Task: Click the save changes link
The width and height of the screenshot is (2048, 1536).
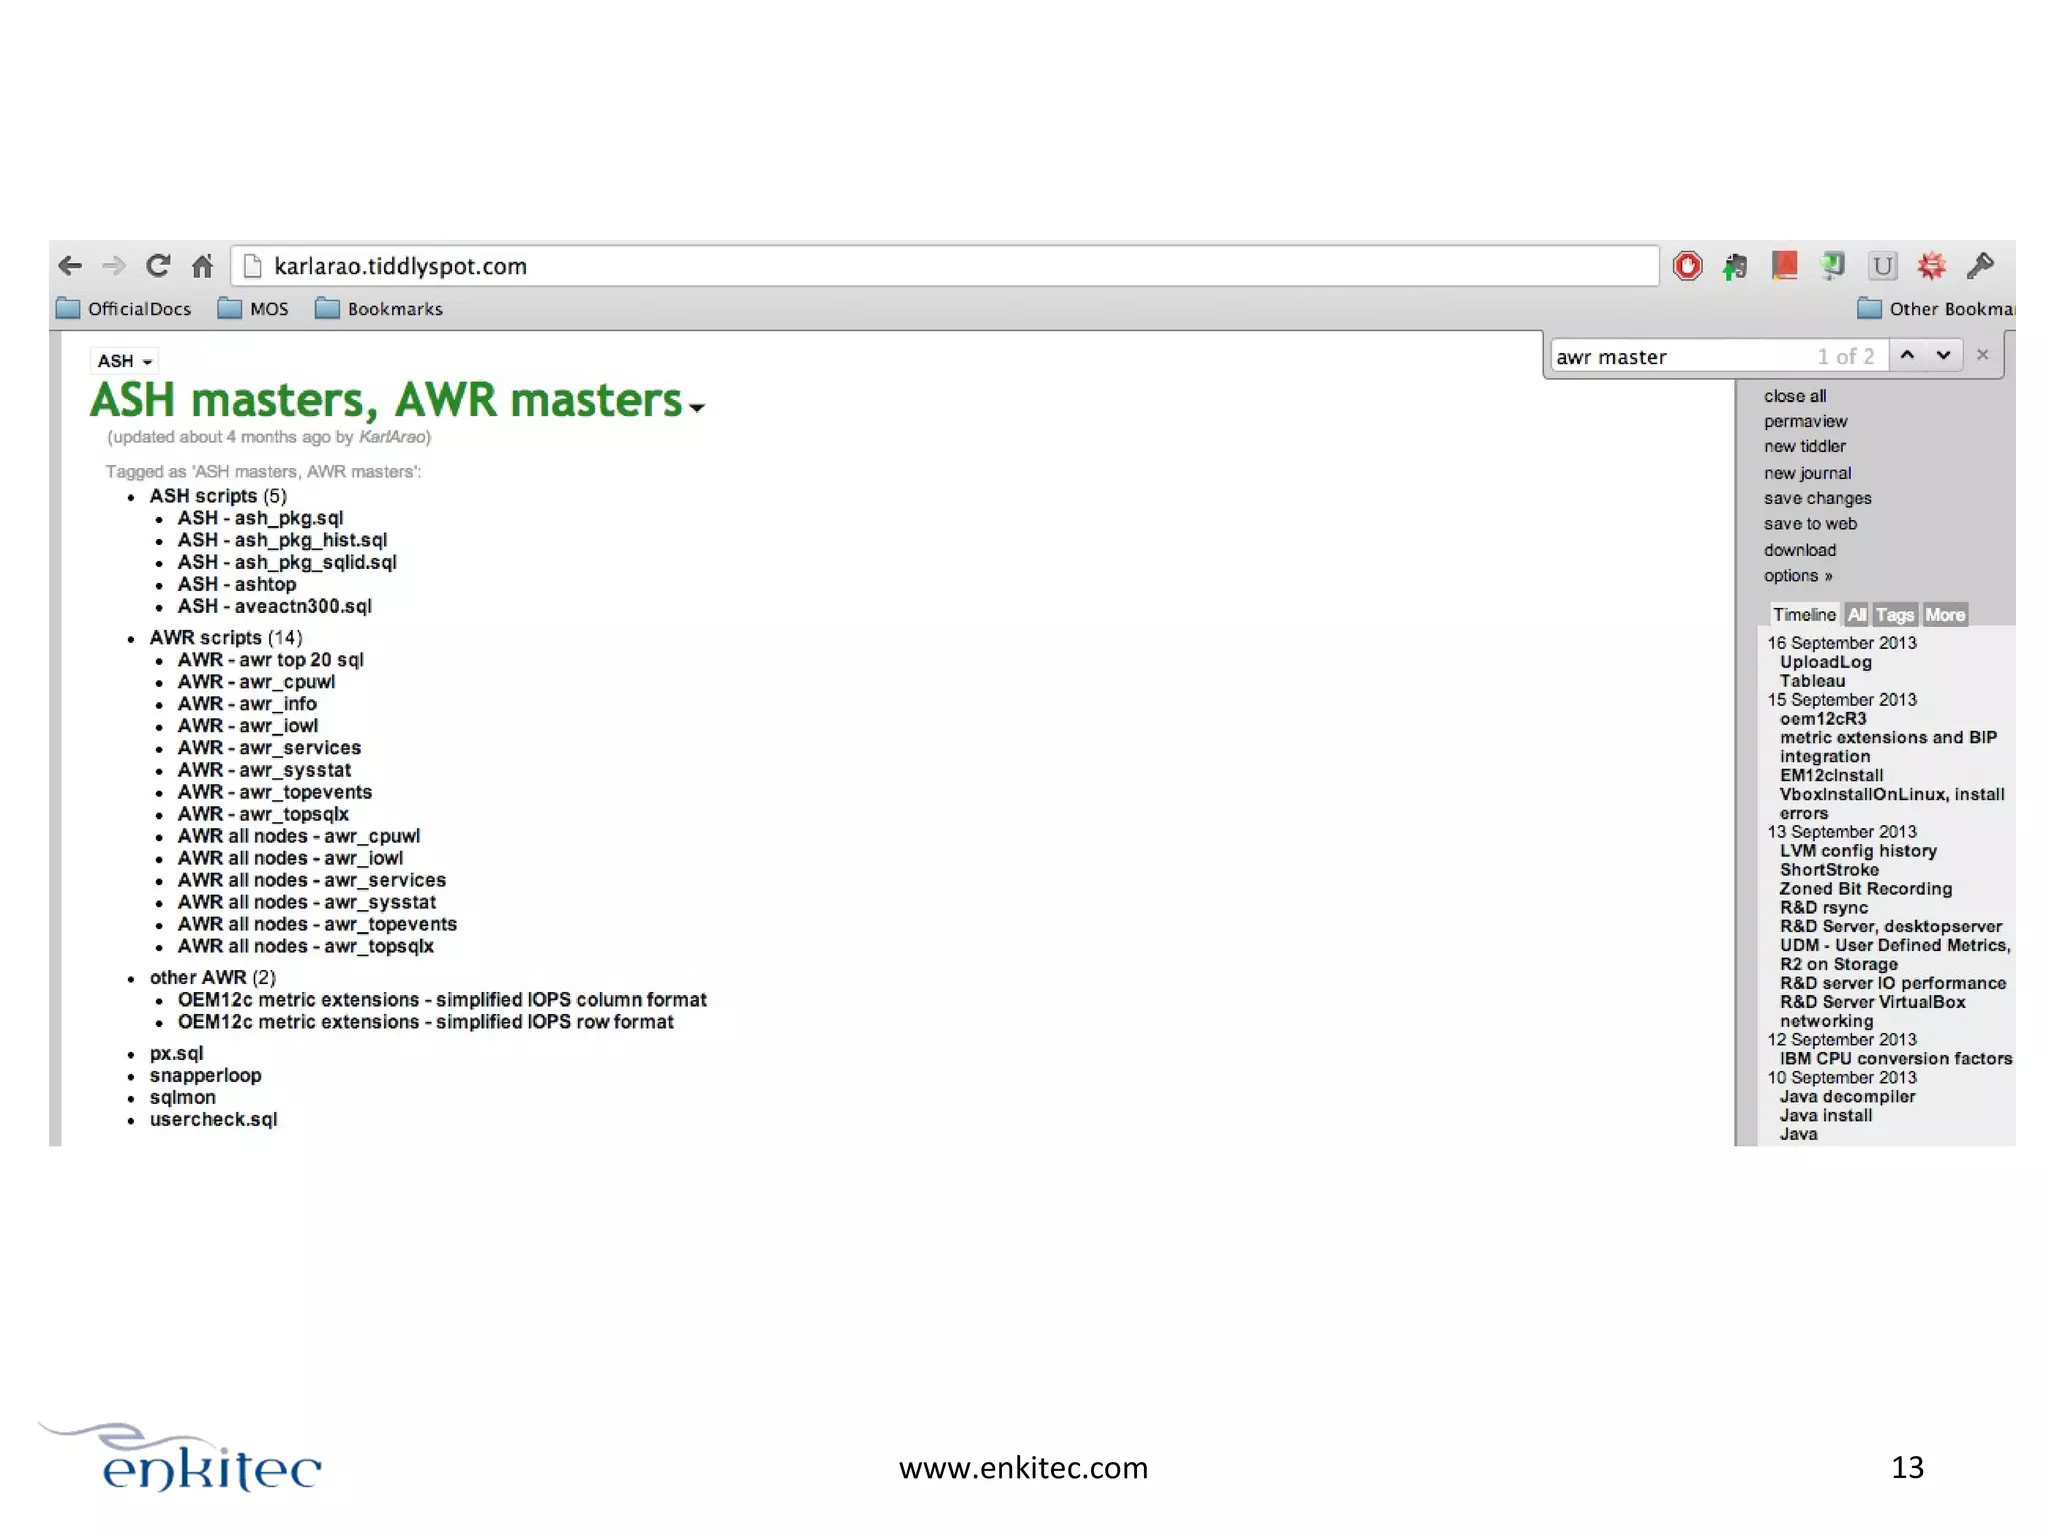Action: (1816, 498)
